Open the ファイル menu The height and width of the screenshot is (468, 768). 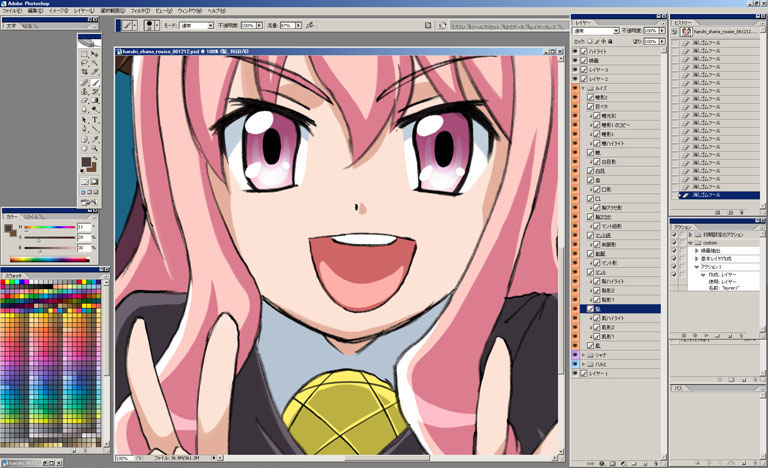point(12,10)
